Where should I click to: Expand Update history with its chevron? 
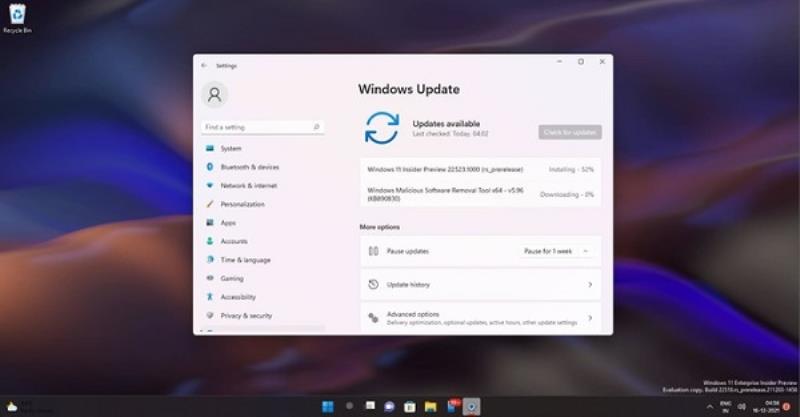[x=590, y=285]
